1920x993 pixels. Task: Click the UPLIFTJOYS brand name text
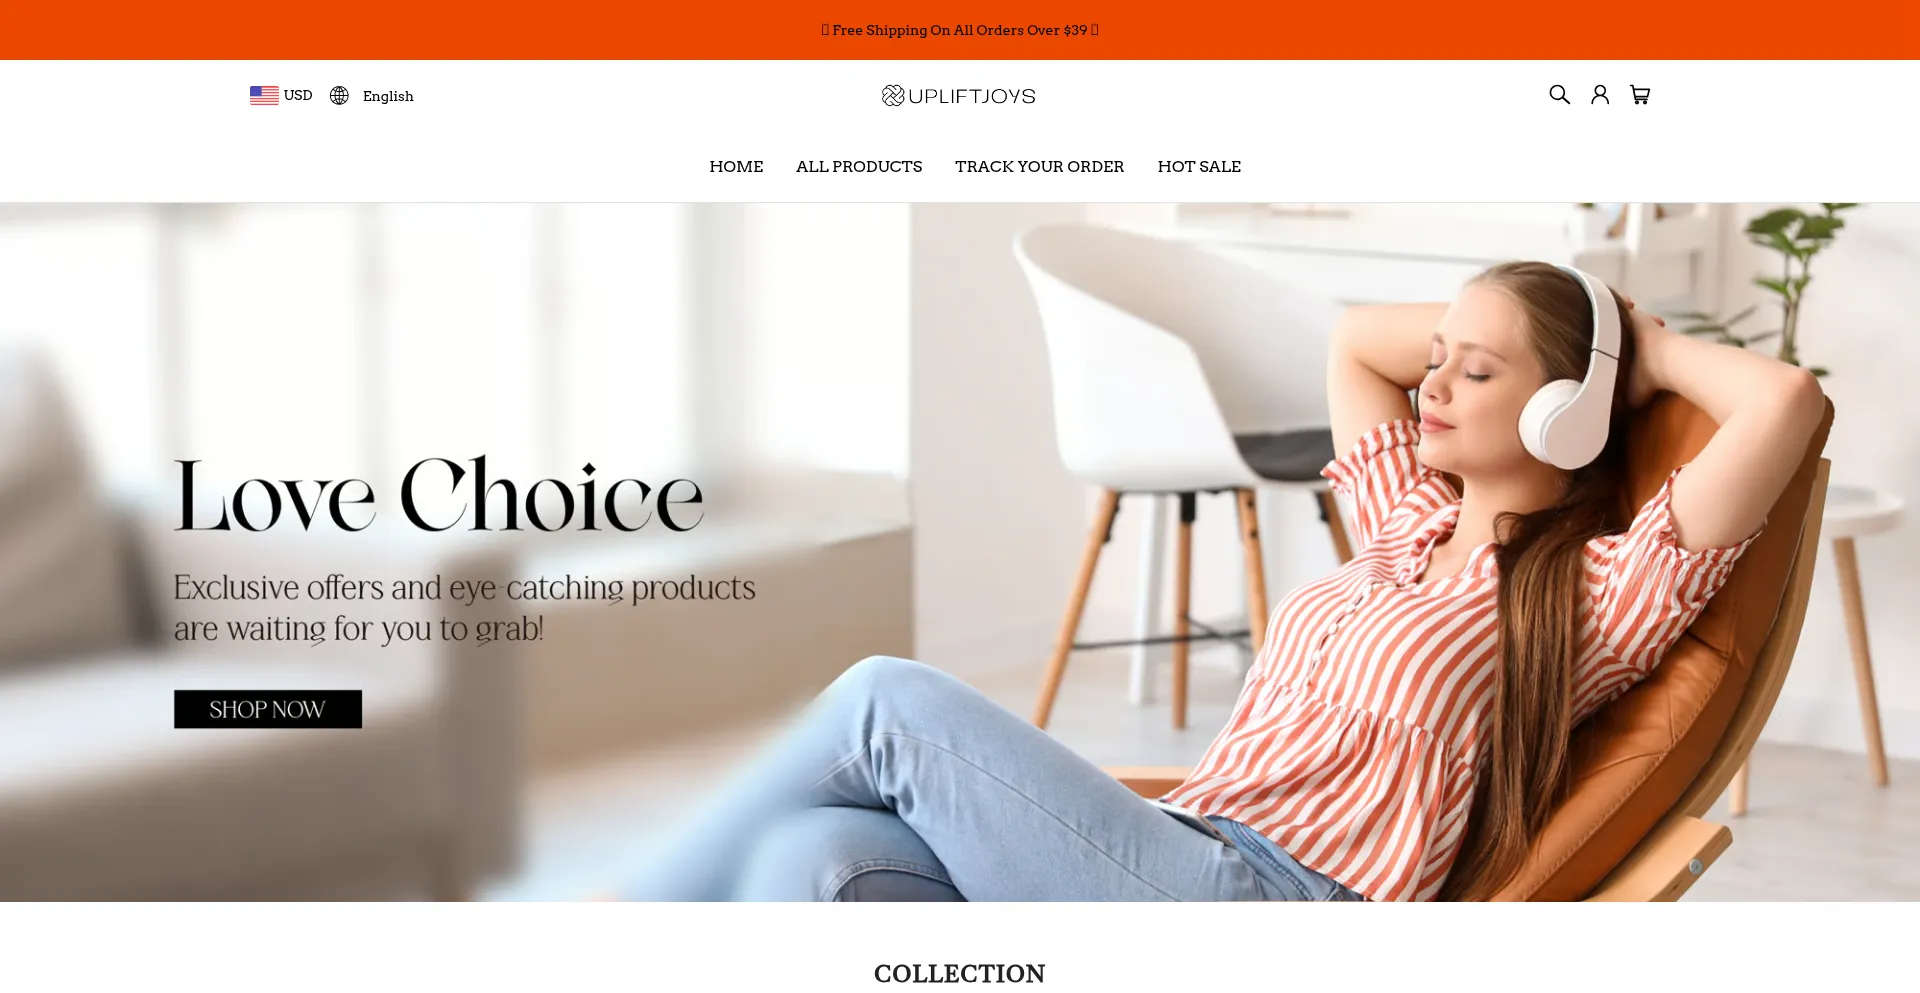pyautogui.click(x=972, y=96)
